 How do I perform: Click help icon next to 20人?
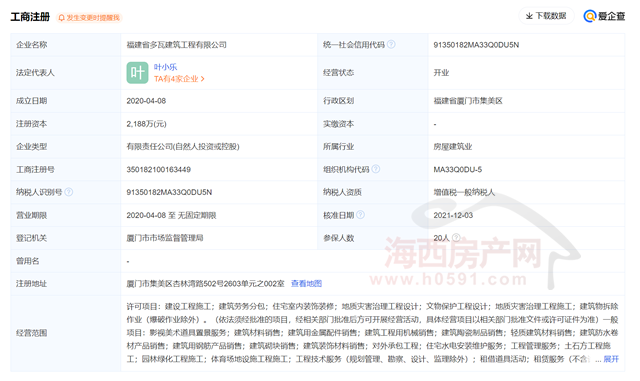point(456,237)
